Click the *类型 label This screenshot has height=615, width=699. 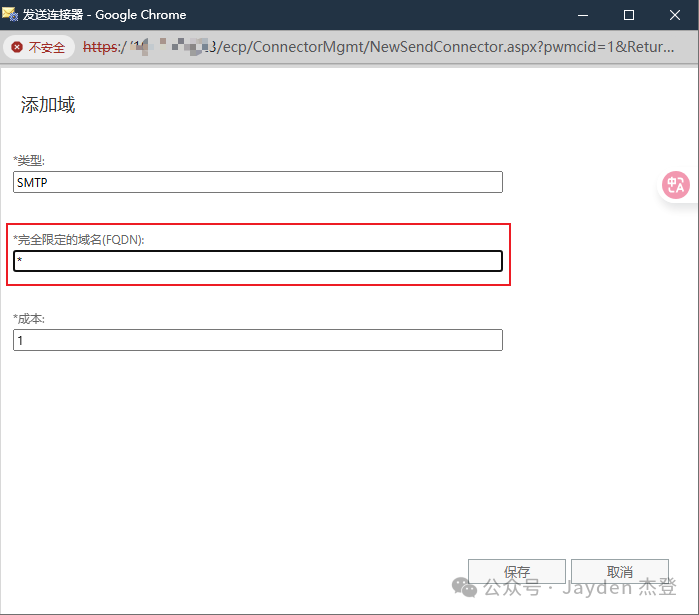click(28, 160)
